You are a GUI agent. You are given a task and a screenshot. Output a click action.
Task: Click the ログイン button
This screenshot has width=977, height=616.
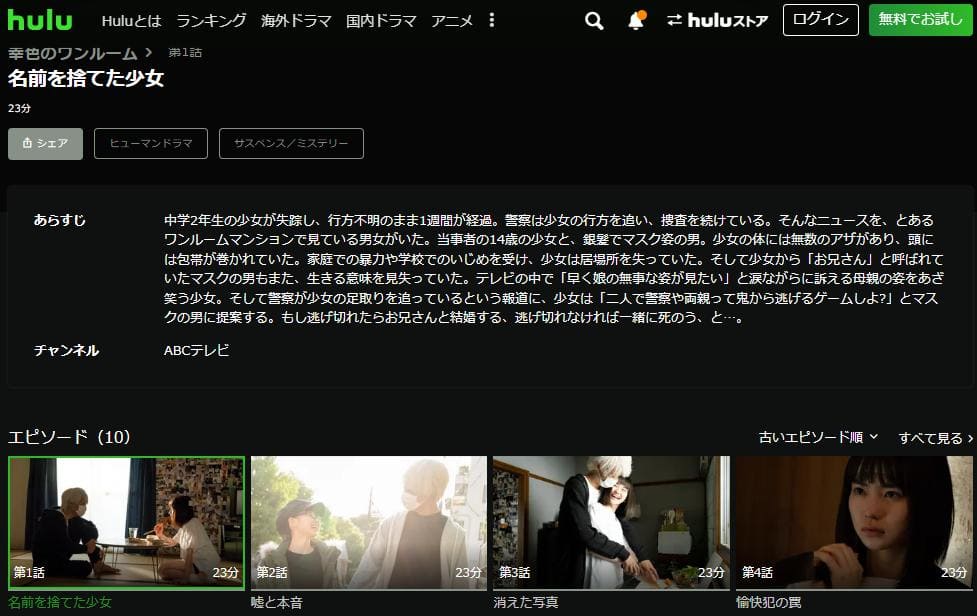(x=821, y=20)
